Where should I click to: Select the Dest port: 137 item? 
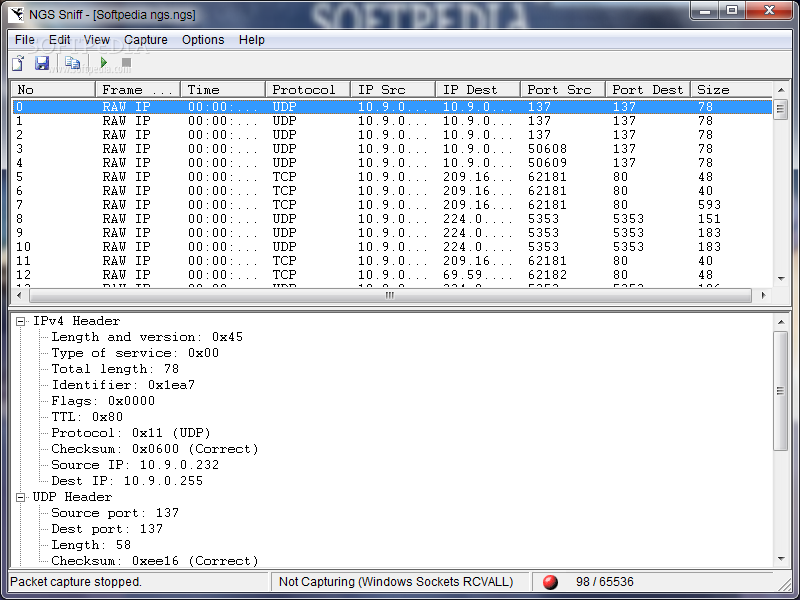coord(107,529)
